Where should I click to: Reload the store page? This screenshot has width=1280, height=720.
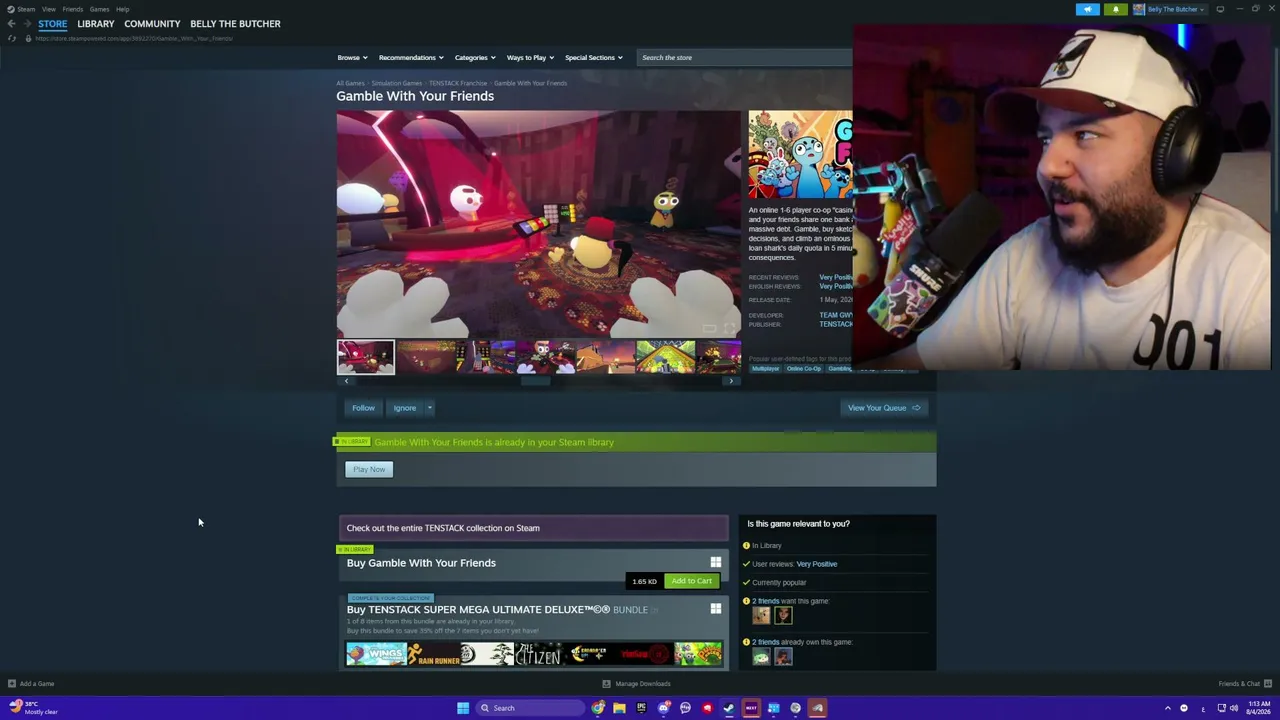(12, 38)
